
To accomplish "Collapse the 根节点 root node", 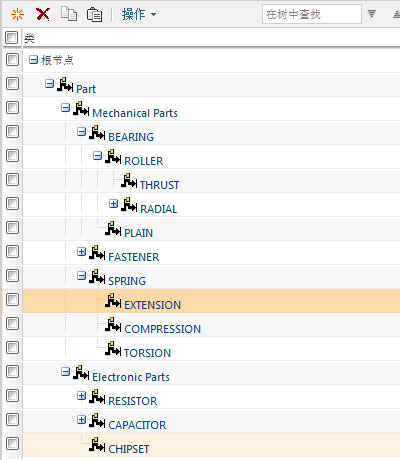I will click(x=33, y=60).
